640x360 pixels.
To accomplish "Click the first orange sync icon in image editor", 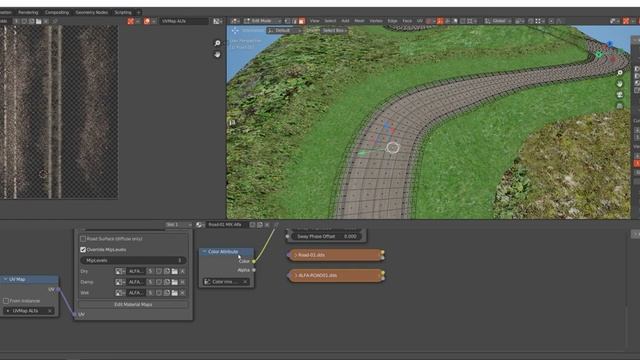I will tap(131, 21).
